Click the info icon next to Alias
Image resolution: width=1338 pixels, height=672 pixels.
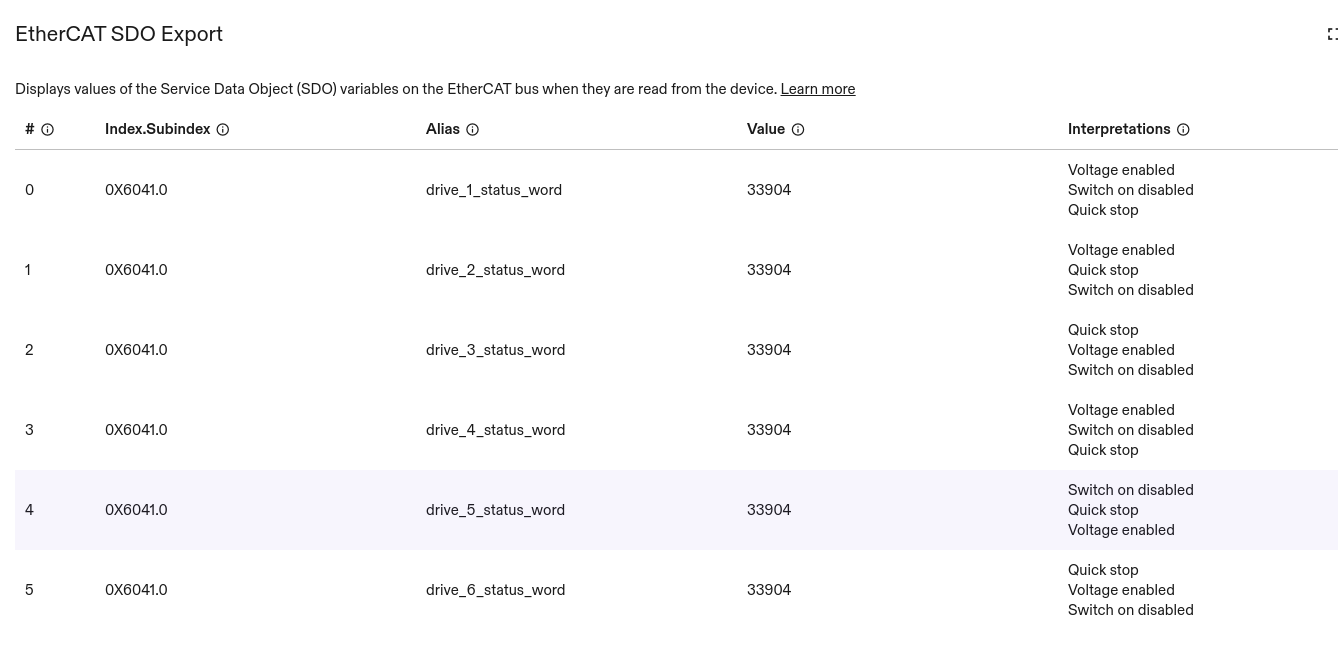click(x=473, y=129)
